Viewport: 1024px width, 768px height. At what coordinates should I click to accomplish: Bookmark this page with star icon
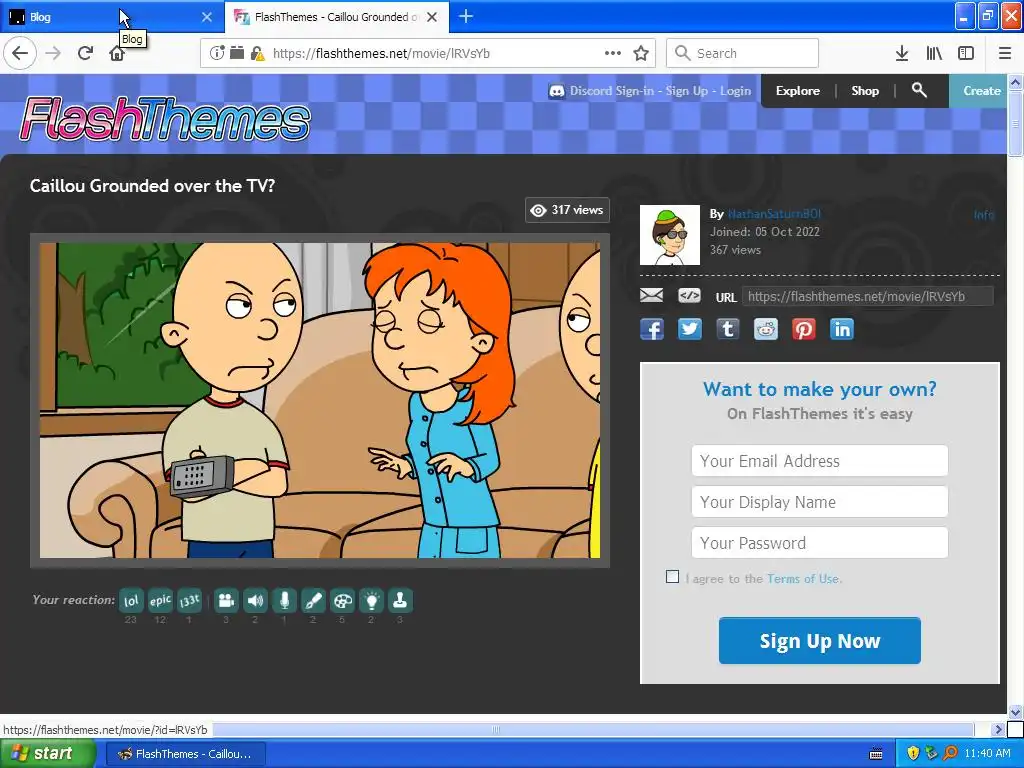[x=641, y=53]
